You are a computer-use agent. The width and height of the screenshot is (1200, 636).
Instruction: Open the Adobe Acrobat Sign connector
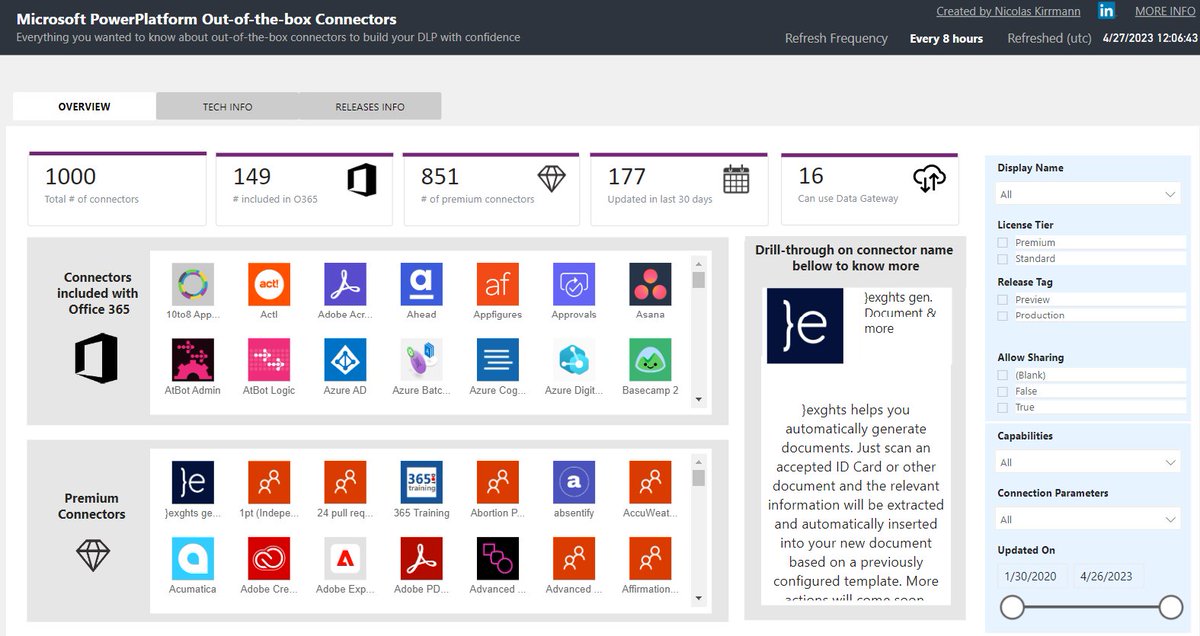(345, 284)
